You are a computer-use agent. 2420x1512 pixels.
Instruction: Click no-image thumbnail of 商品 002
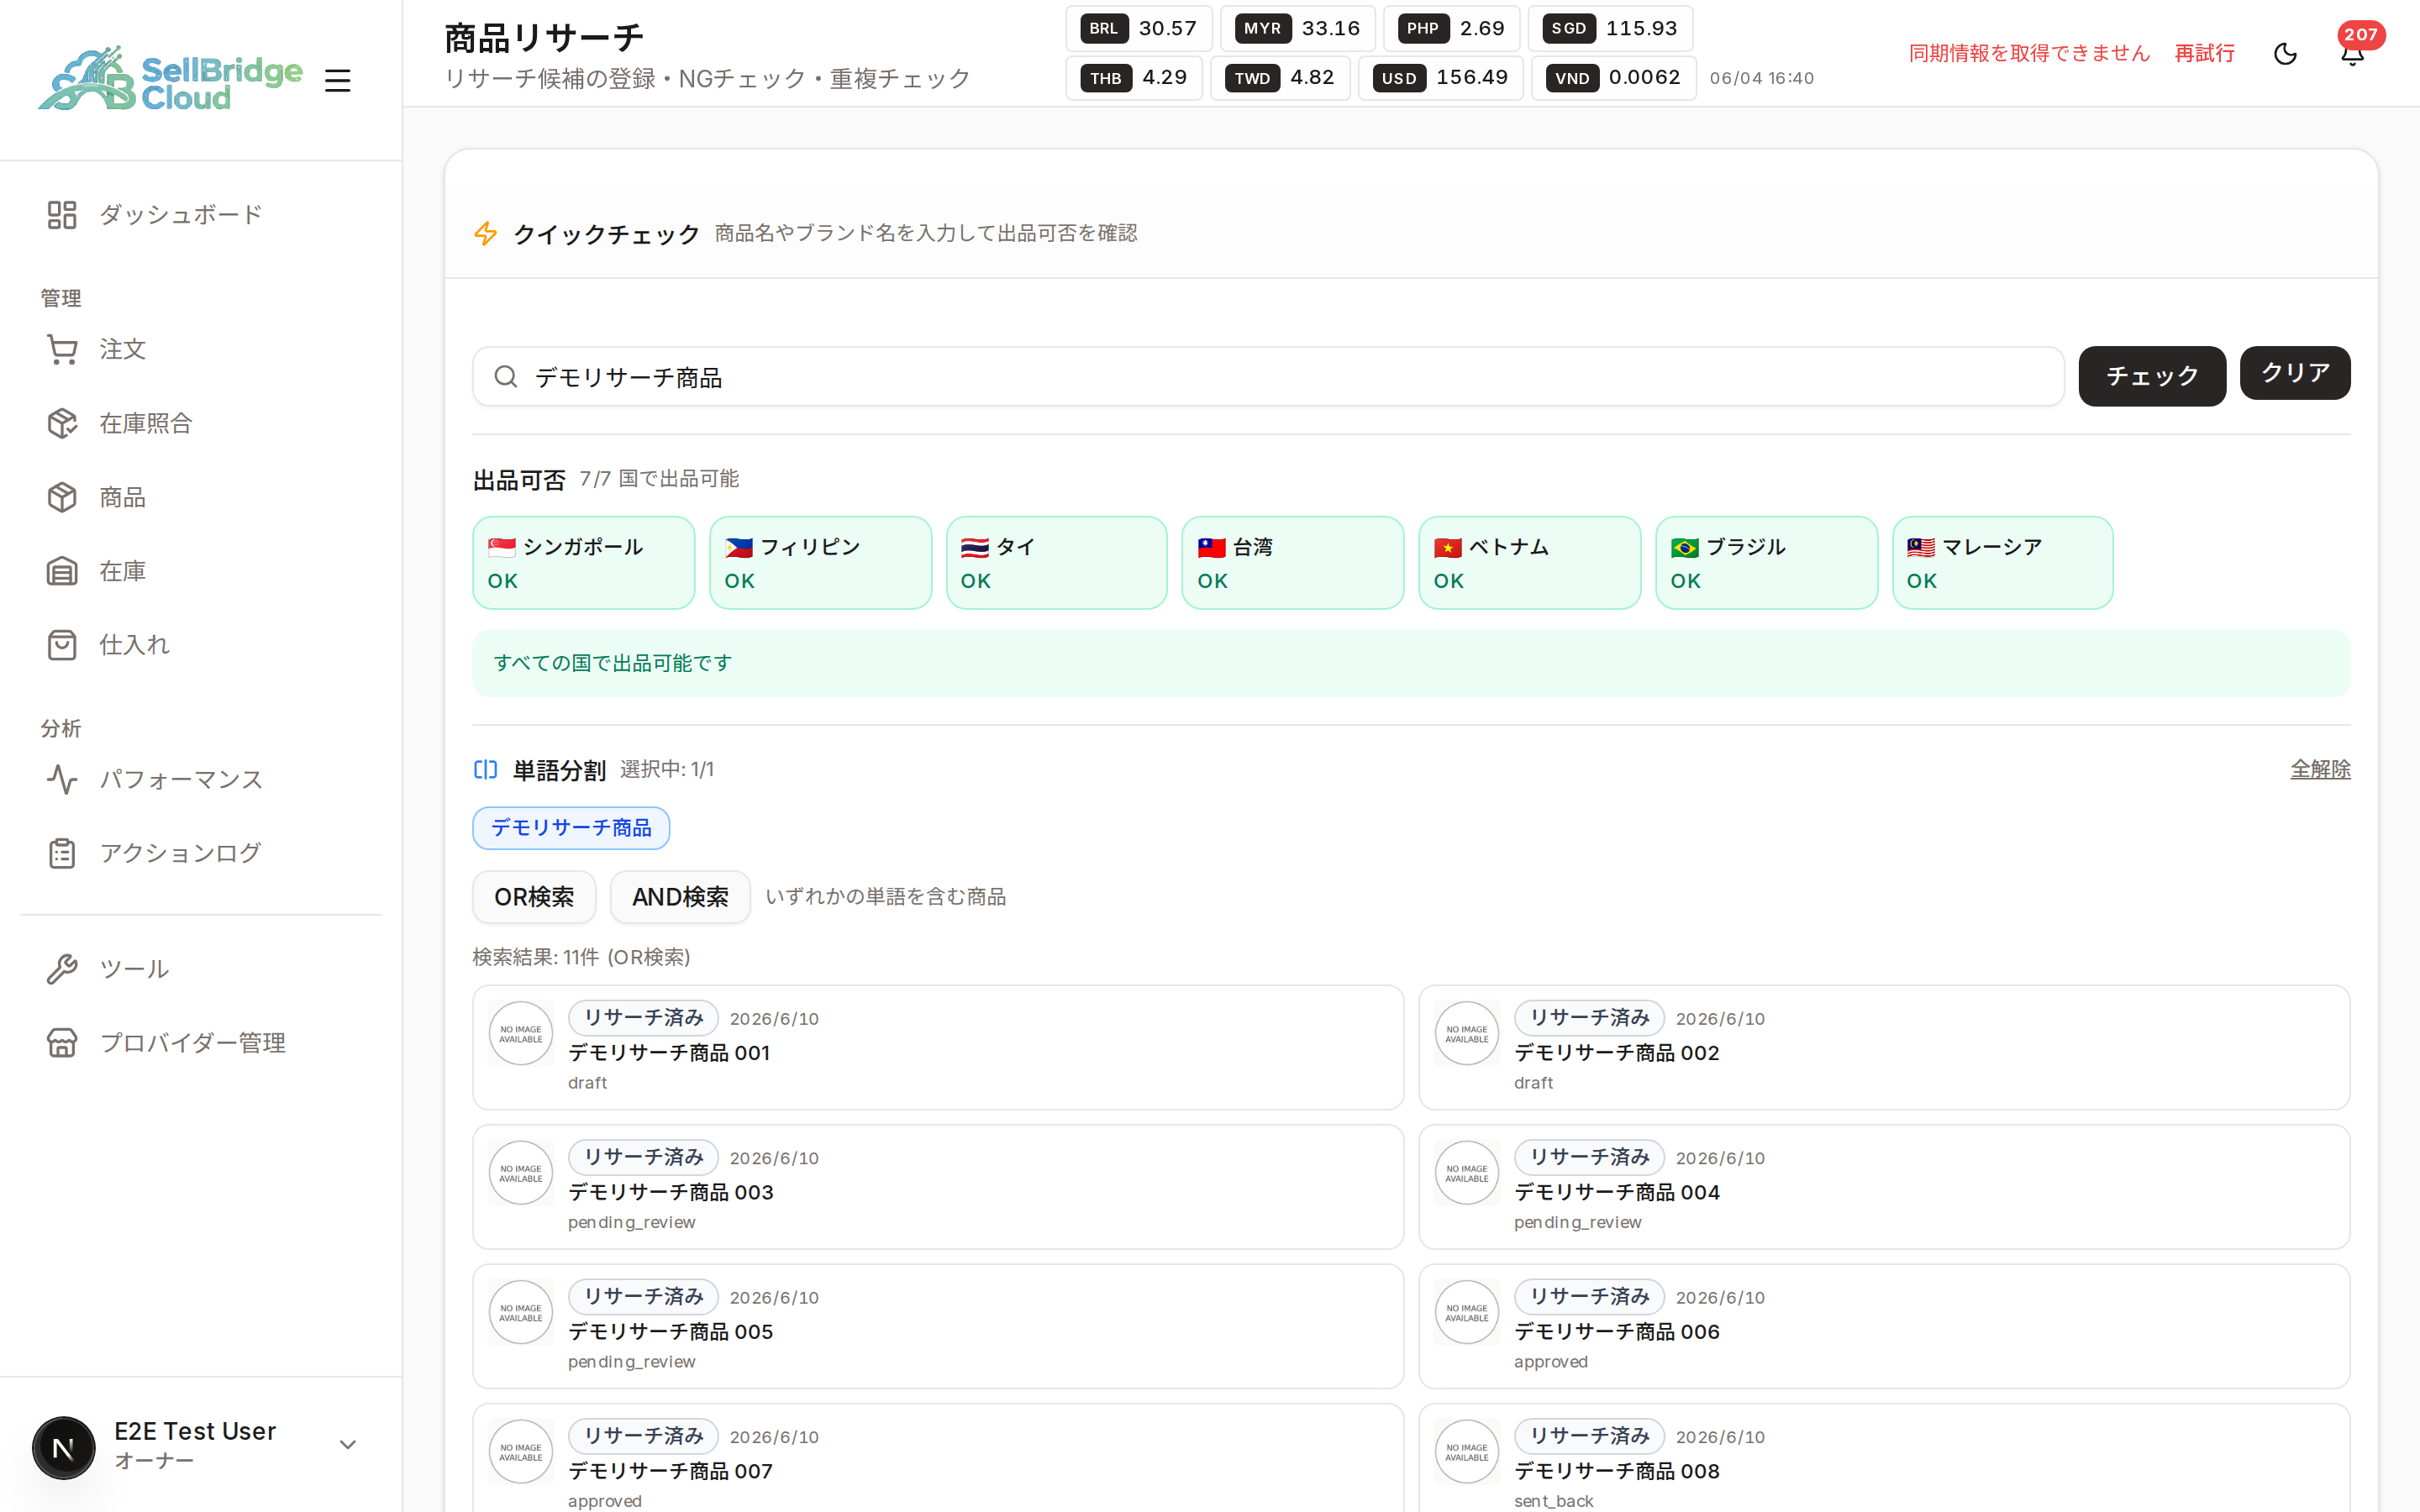1467,1034
